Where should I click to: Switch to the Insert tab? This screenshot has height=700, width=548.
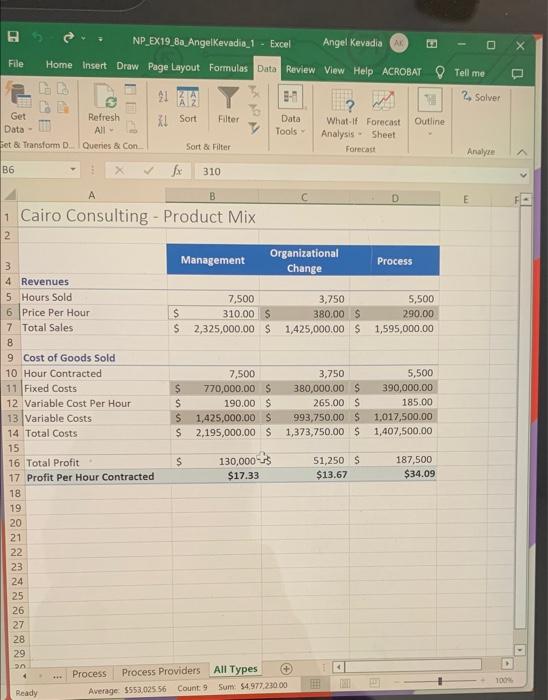click(94, 66)
